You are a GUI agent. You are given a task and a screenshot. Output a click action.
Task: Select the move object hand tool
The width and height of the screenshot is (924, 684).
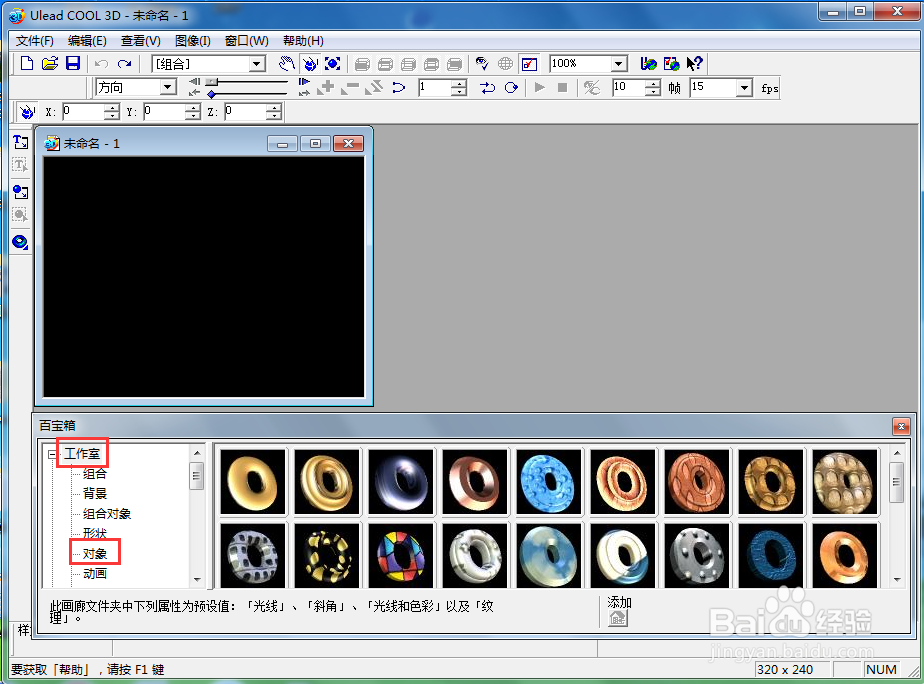point(286,64)
